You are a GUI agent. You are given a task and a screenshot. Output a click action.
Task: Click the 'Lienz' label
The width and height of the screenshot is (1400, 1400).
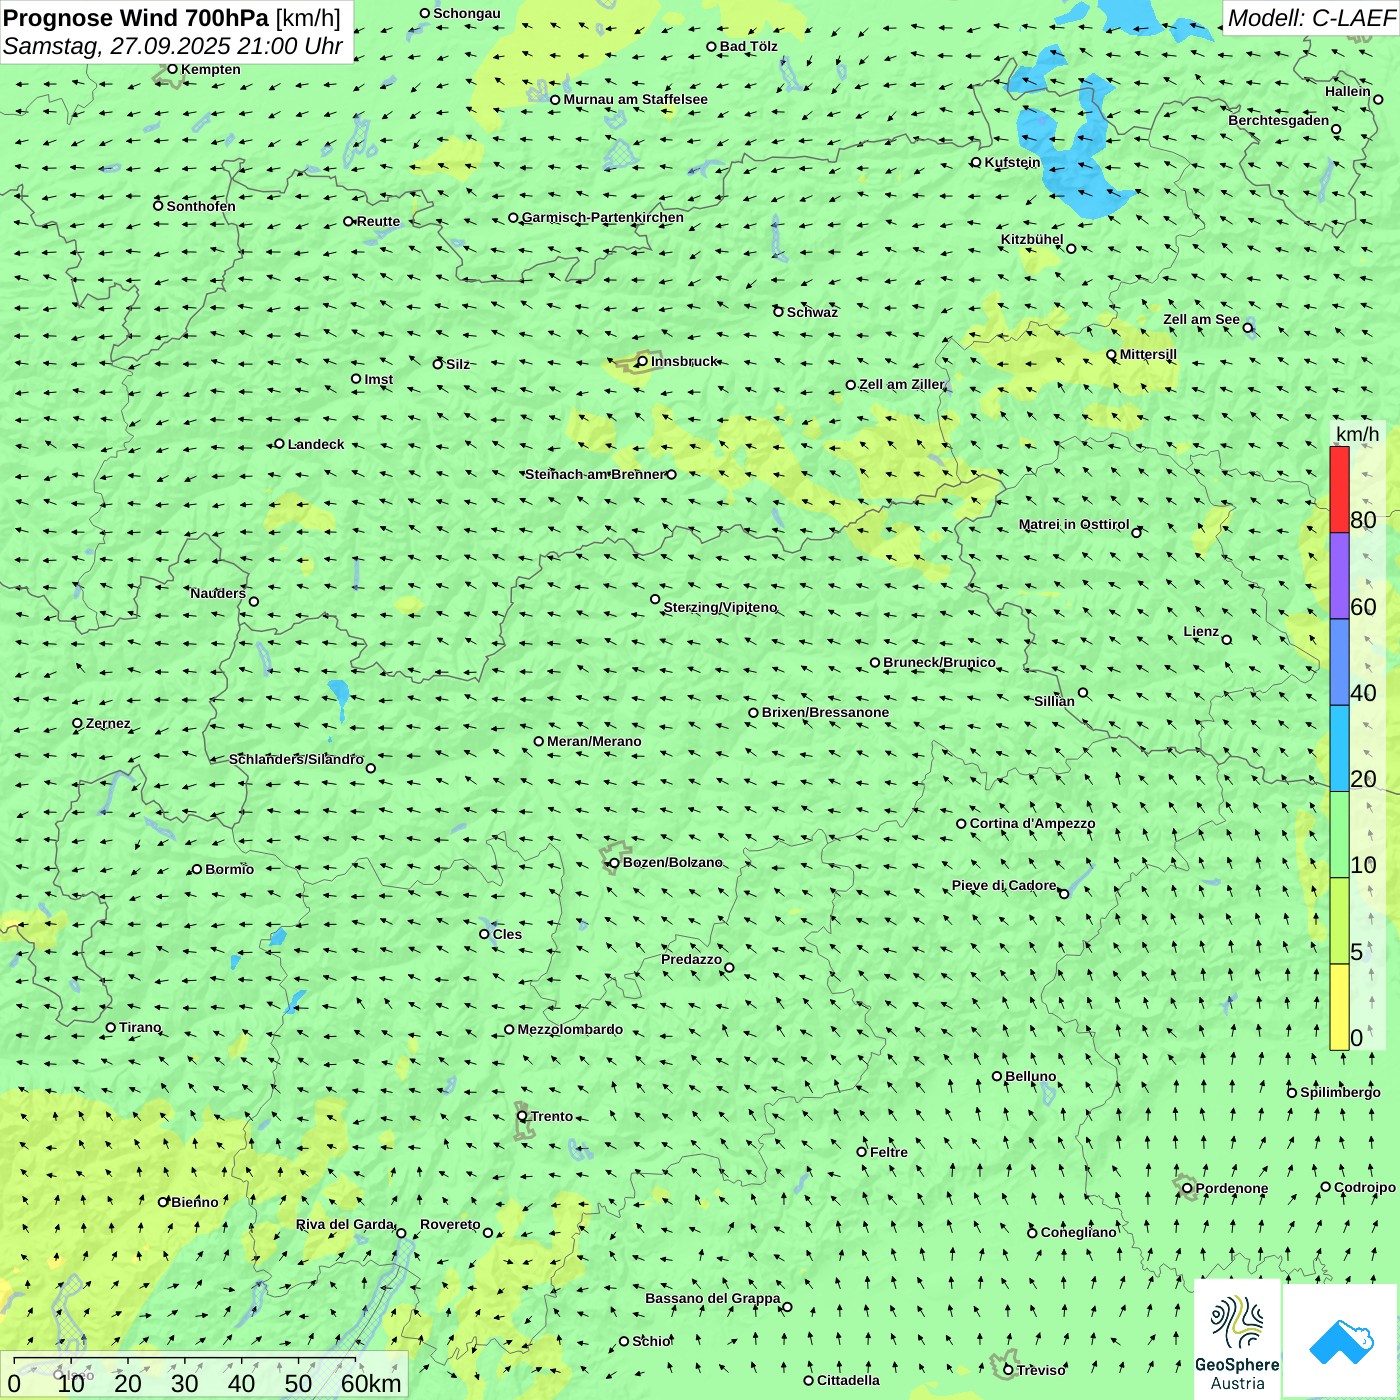[1201, 631]
